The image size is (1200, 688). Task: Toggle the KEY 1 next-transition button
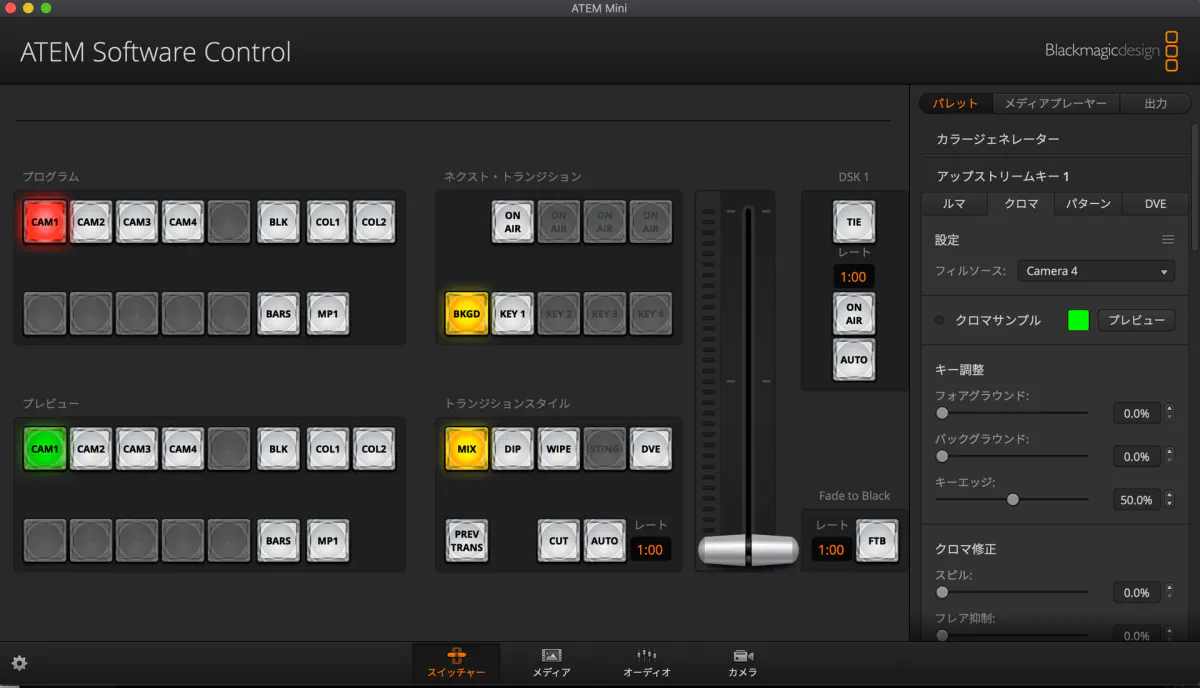(x=512, y=313)
